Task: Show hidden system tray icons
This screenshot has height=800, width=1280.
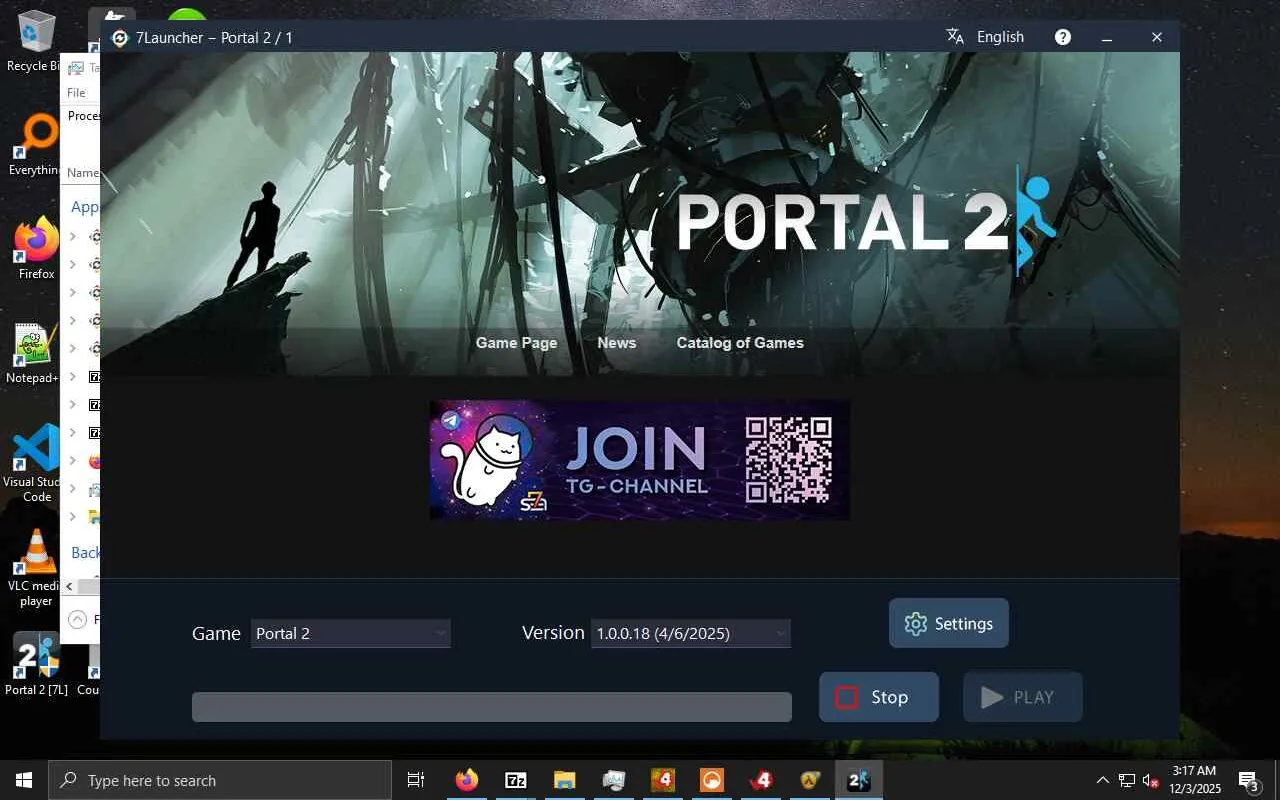Action: (x=1103, y=780)
